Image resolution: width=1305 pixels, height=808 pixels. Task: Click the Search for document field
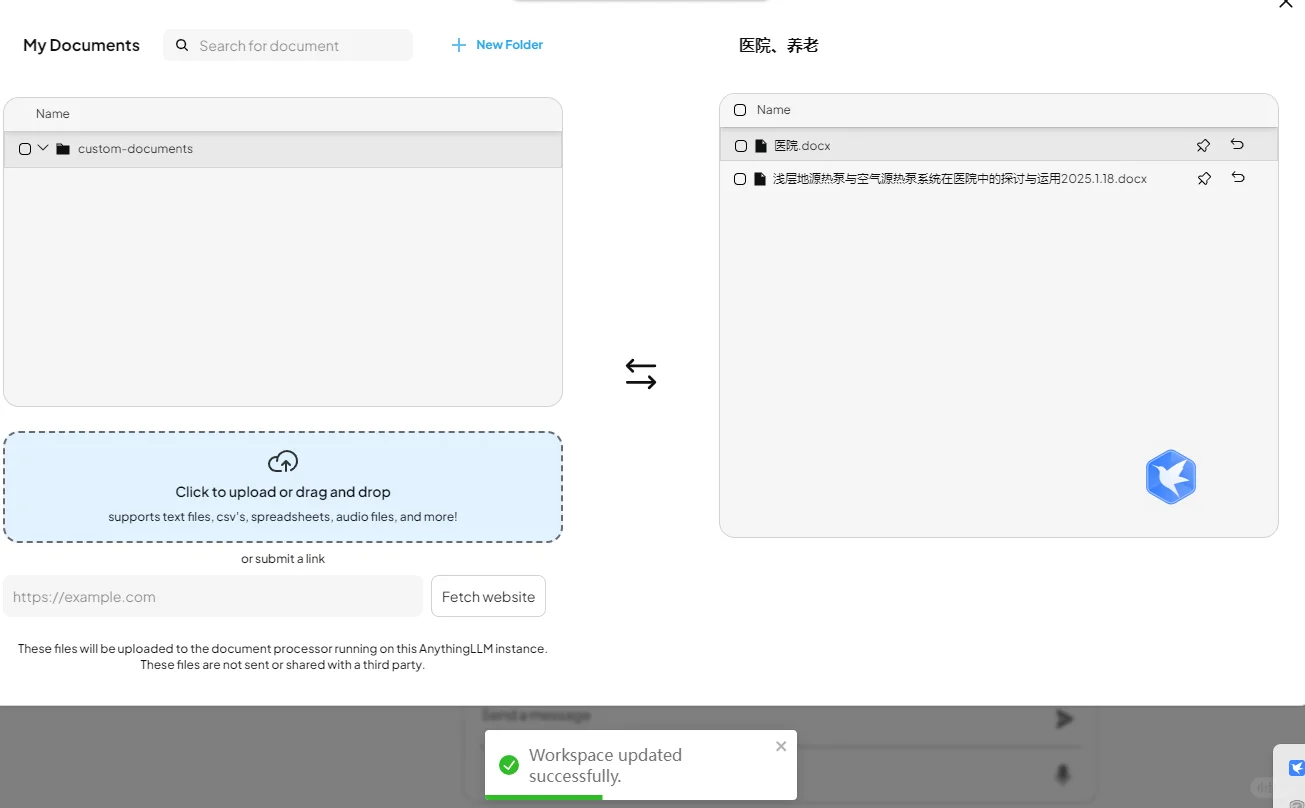click(x=288, y=45)
